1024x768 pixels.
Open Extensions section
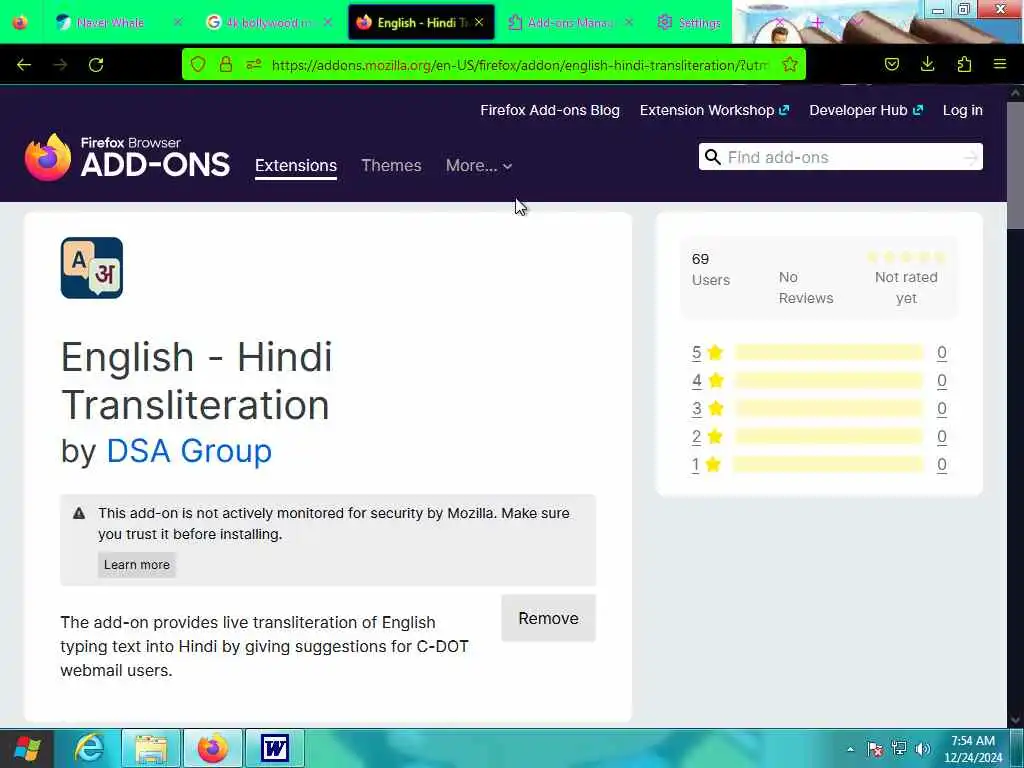coord(296,165)
